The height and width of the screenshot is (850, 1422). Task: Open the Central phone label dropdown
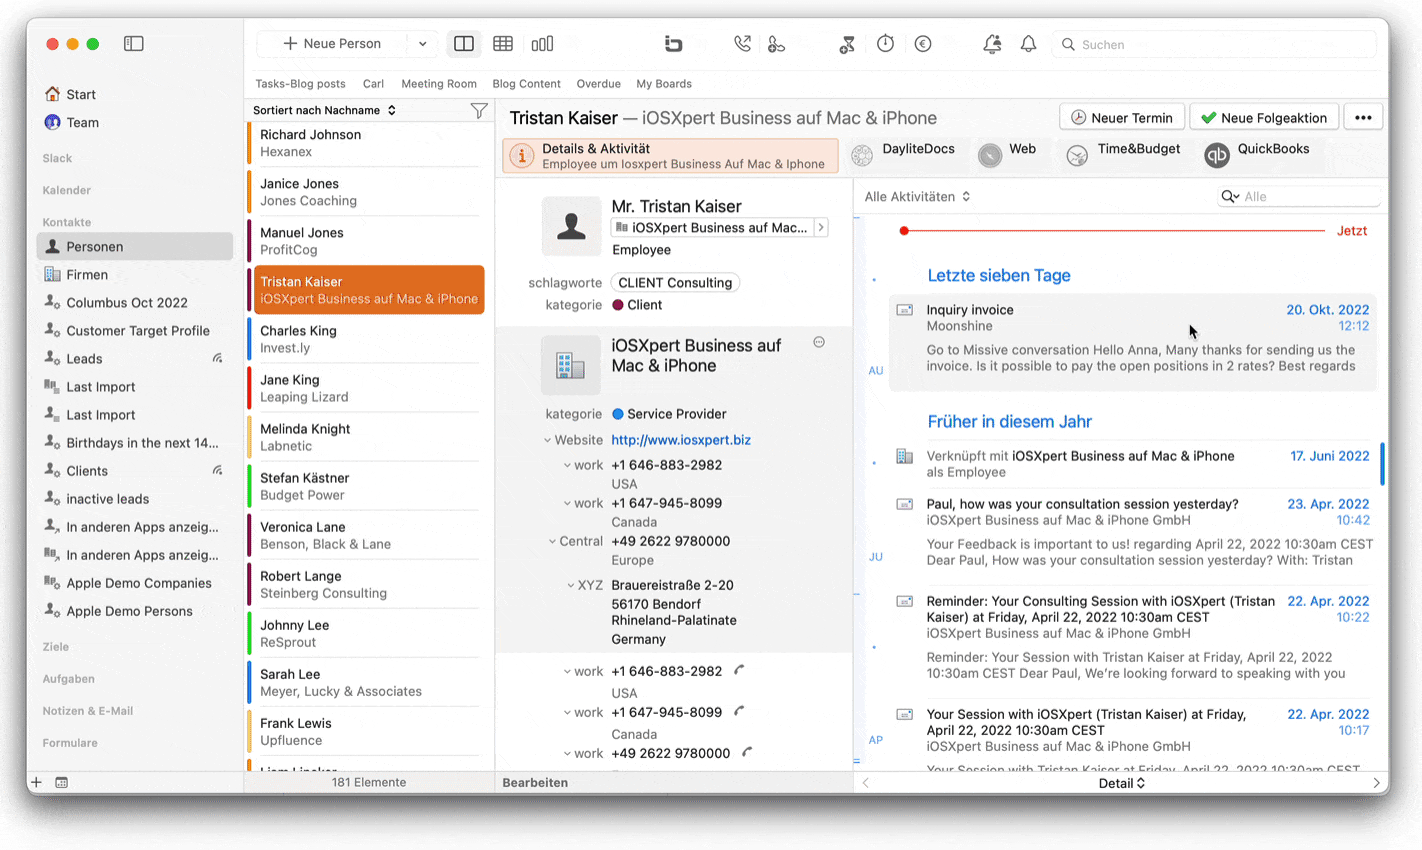(x=552, y=542)
